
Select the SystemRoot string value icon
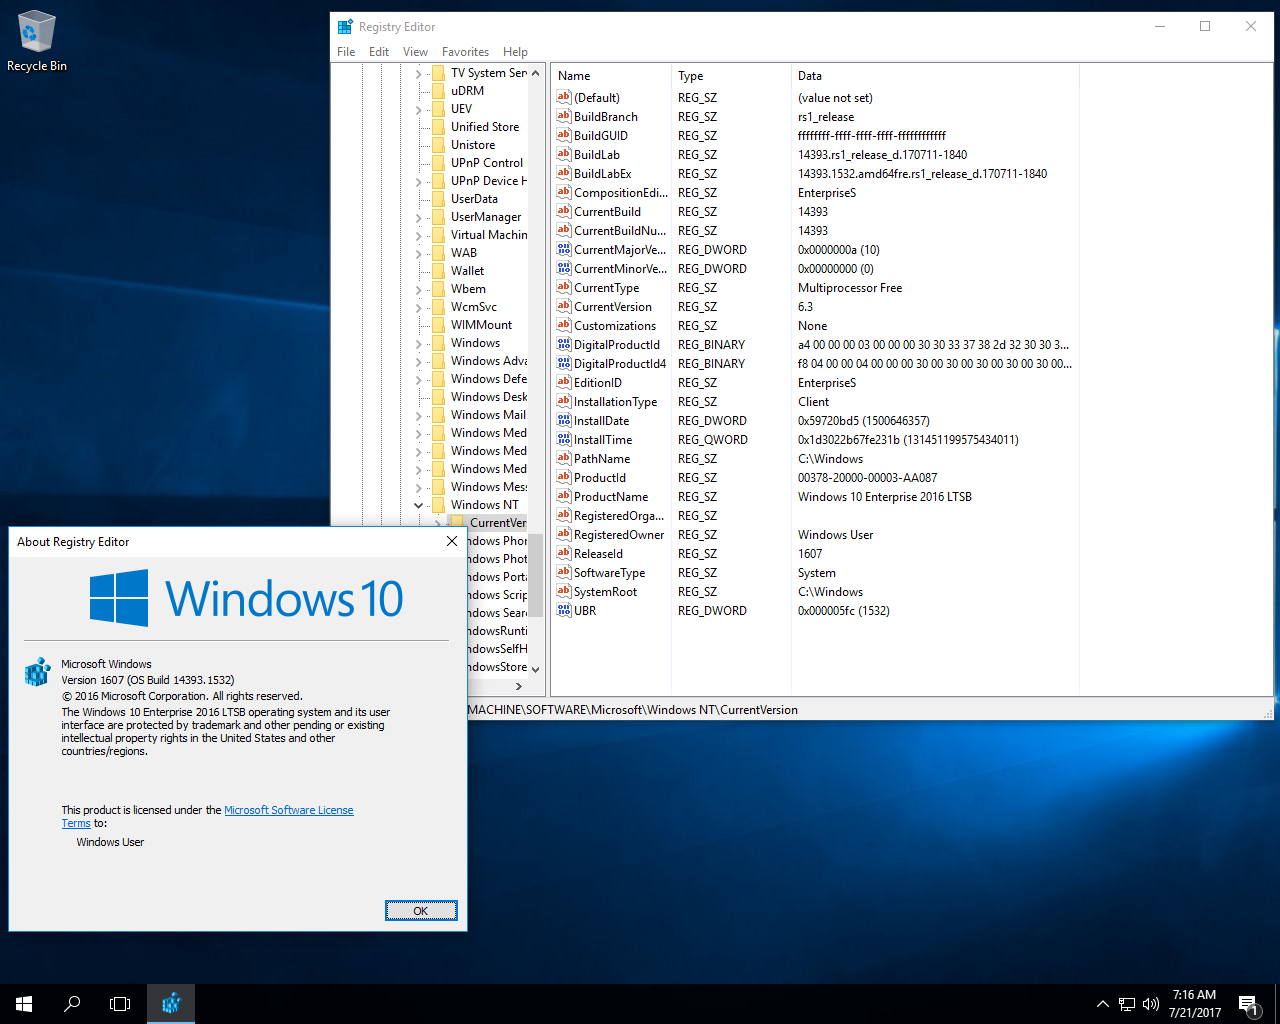[x=564, y=591]
